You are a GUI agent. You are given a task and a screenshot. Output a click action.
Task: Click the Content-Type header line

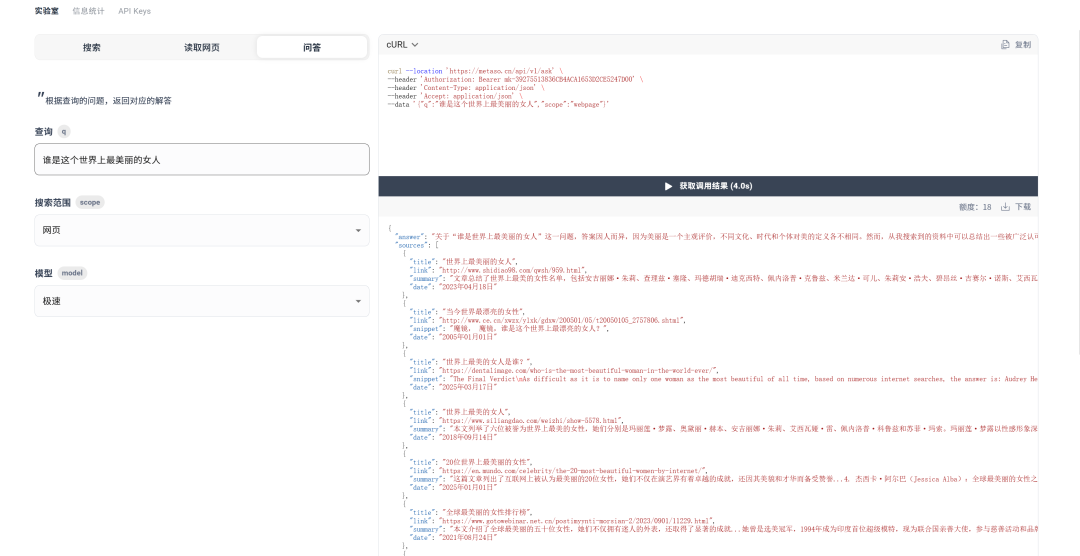465,87
